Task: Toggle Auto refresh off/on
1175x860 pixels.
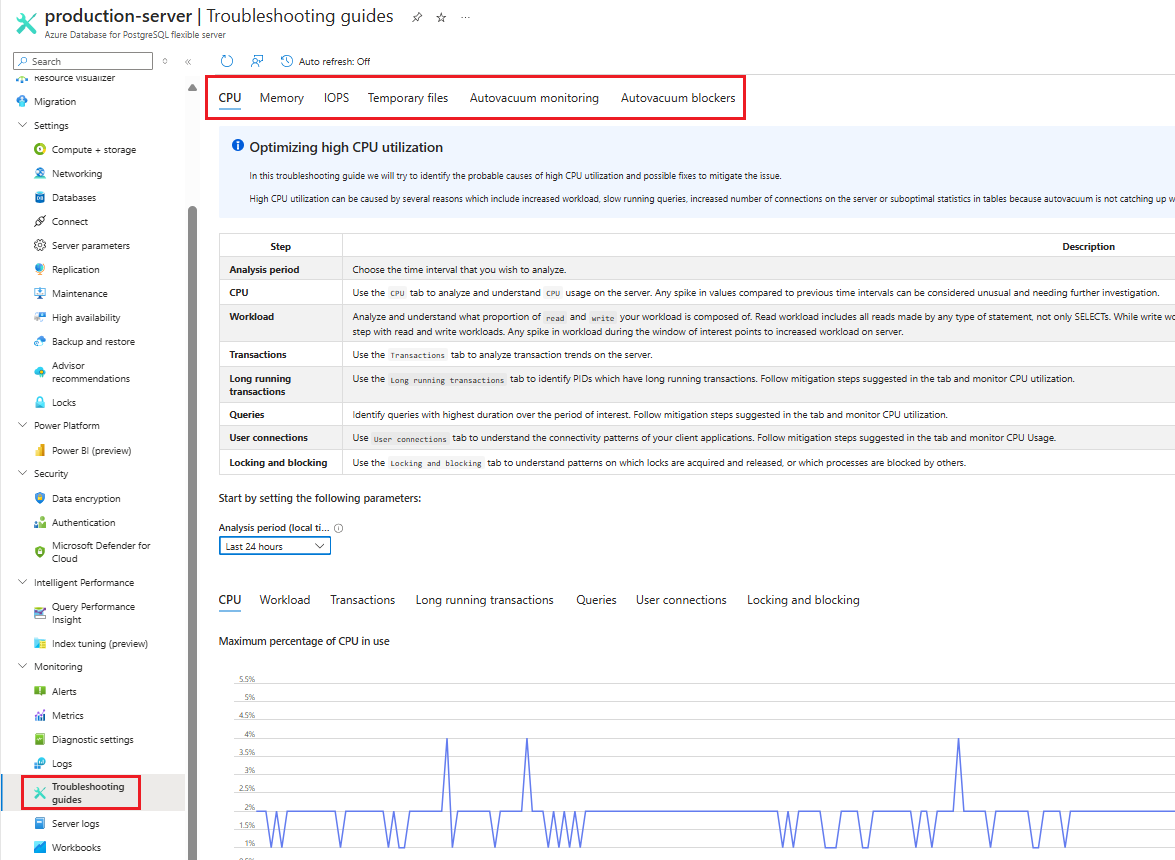Action: pos(325,61)
